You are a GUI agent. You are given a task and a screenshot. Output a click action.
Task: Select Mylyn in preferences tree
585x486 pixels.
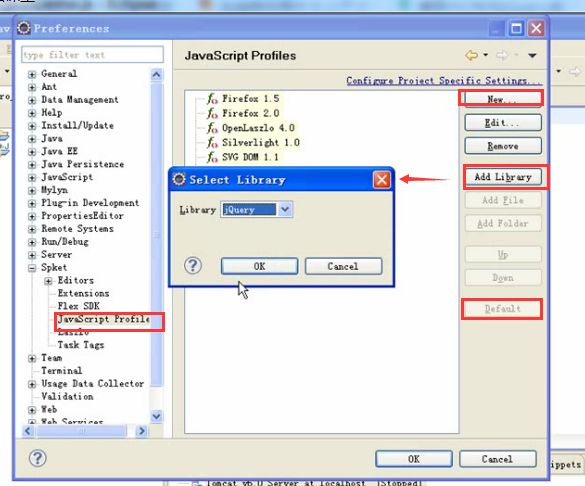(54, 190)
